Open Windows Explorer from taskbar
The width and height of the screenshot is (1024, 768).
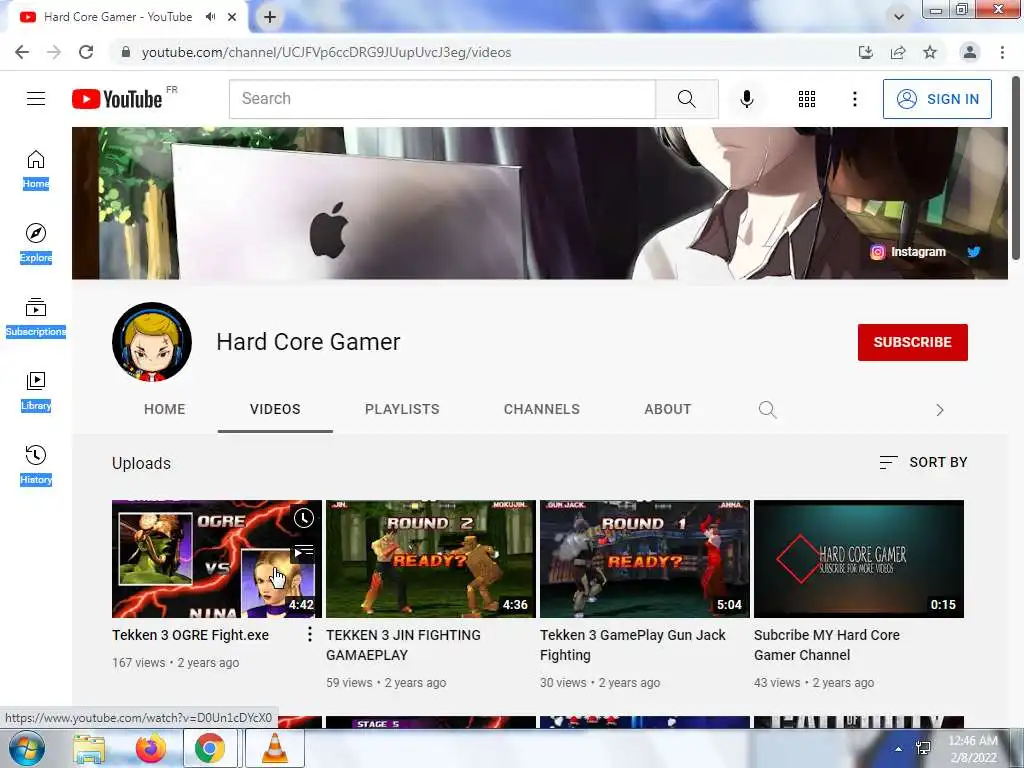click(89, 748)
